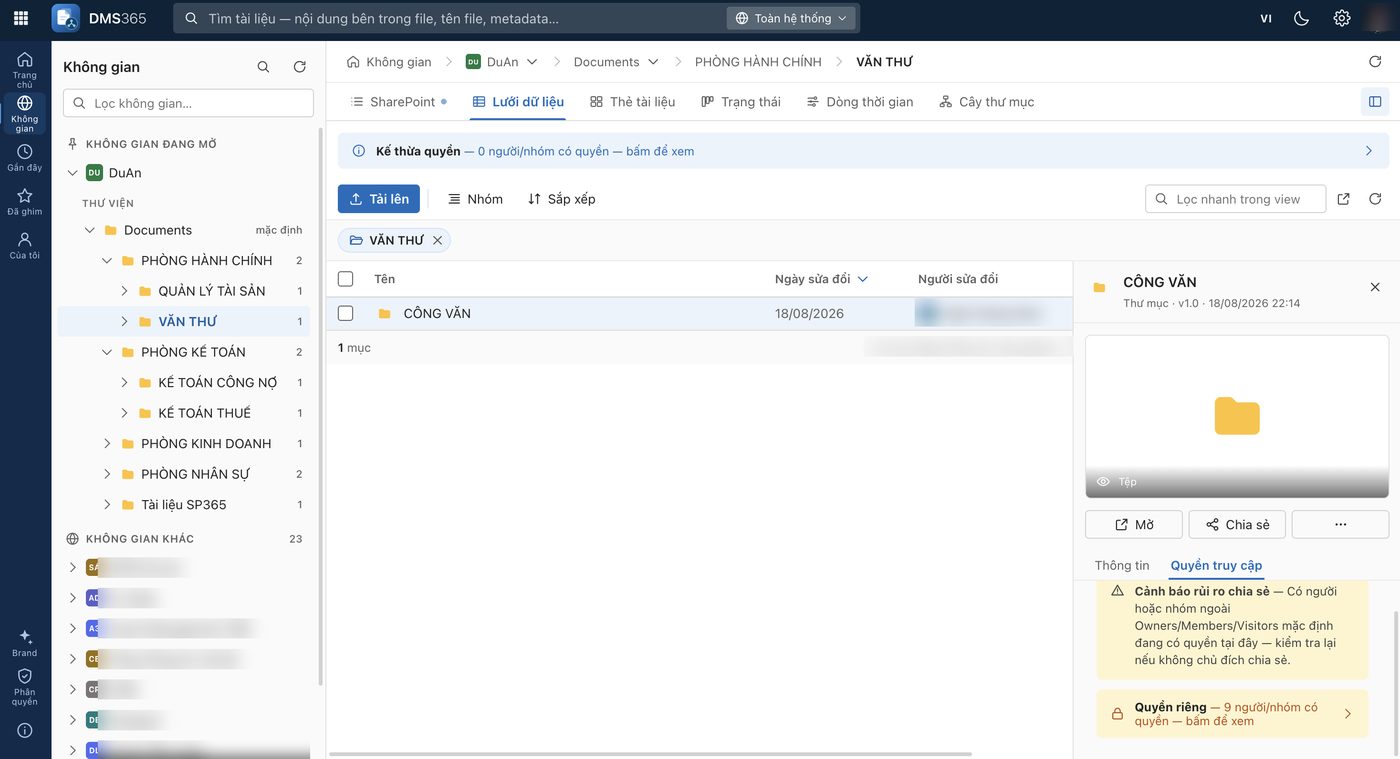Viewport: 1400px width, 759px height.
Task: Expand Kế thừa quyền banner chevron
Action: coord(1369,151)
